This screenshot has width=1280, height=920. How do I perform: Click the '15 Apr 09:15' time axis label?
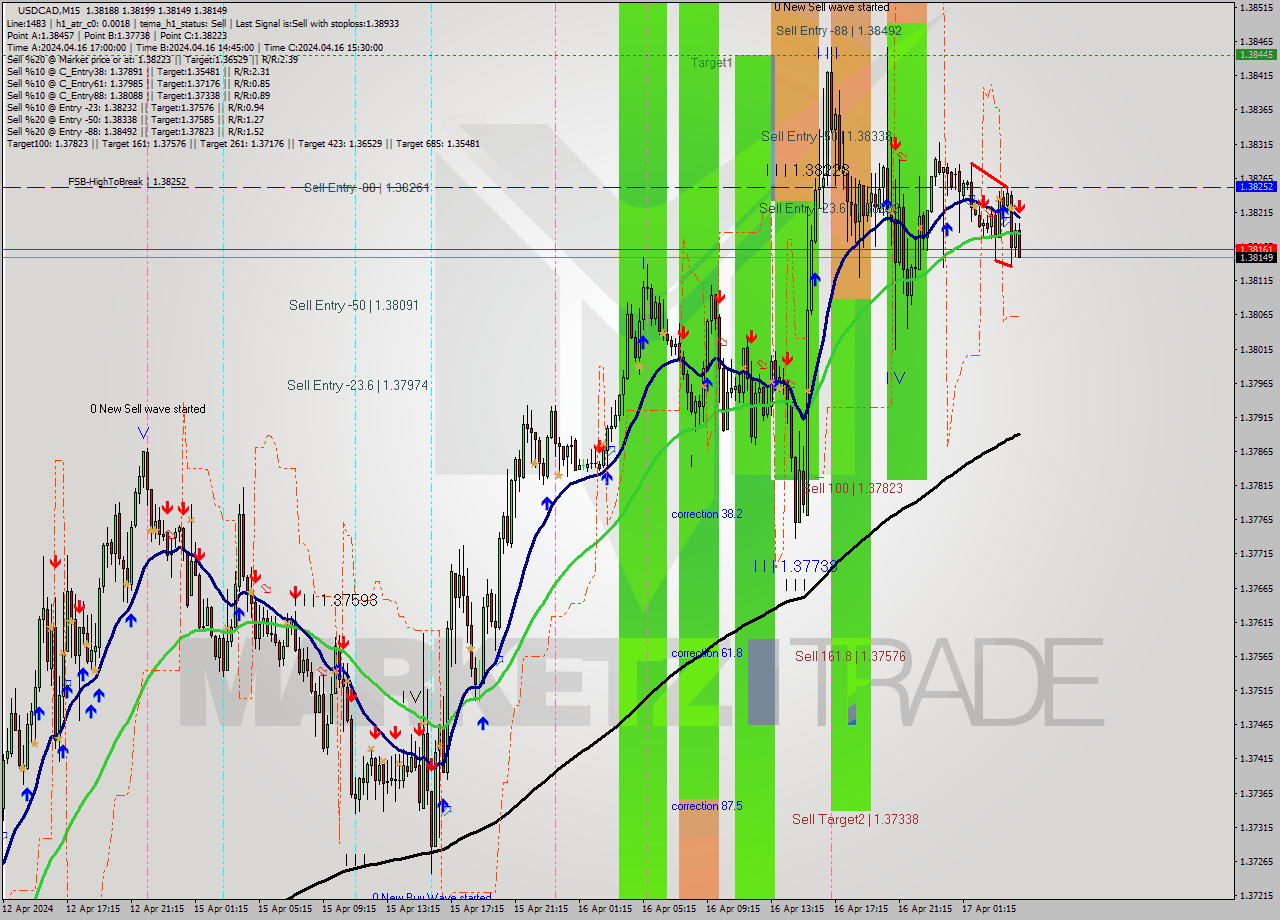(350, 909)
